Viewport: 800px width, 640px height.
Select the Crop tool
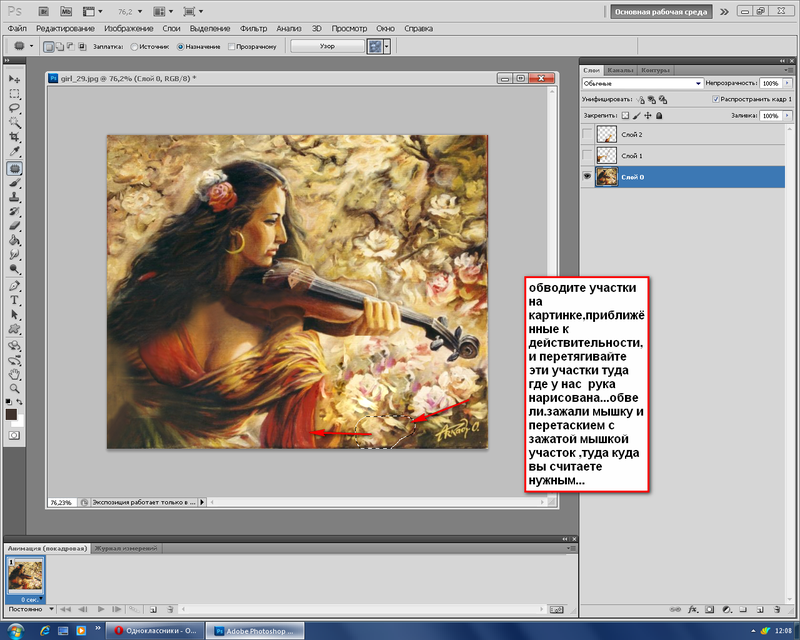(14, 137)
